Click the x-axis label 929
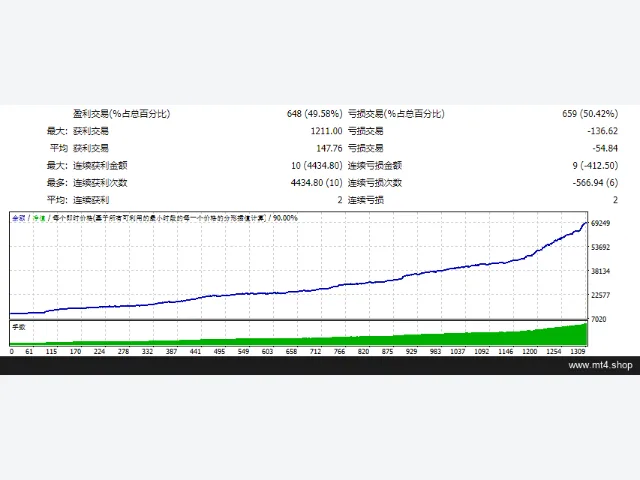Screen dimensions: 640x480 tap(411, 351)
